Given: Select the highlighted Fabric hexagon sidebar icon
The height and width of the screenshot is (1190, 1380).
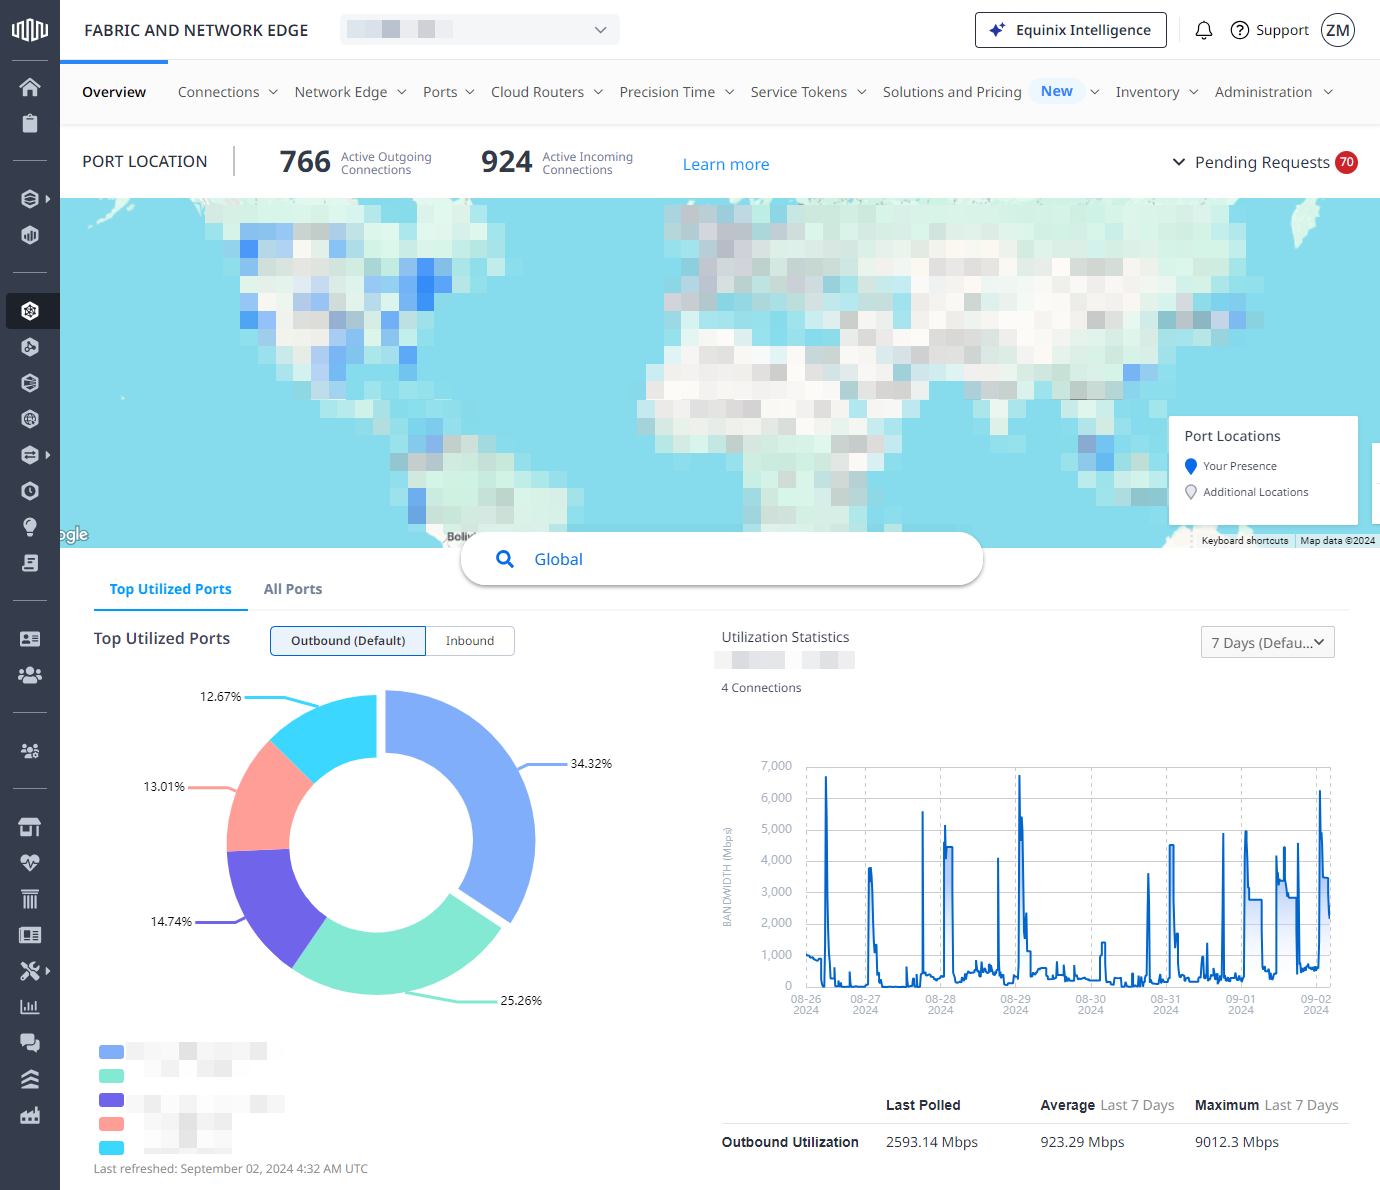Looking at the screenshot, I should [x=30, y=311].
